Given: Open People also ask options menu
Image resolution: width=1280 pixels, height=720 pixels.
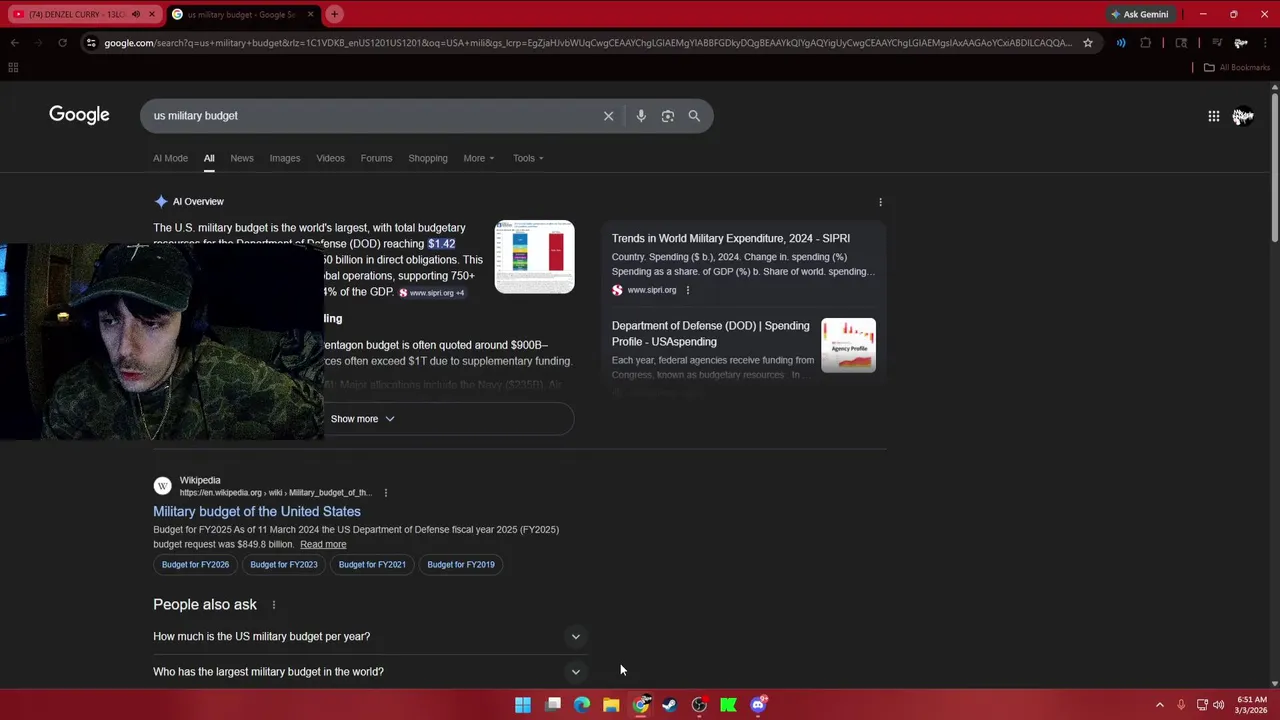Looking at the screenshot, I should 273,605.
